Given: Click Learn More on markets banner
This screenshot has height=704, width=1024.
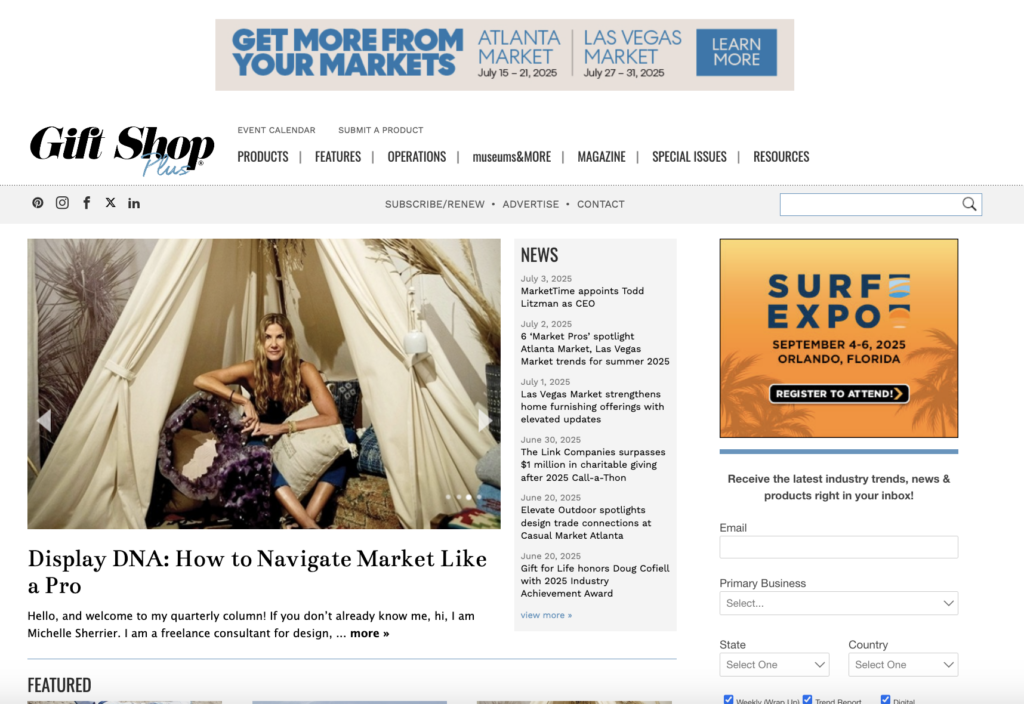Looking at the screenshot, I should [x=736, y=52].
